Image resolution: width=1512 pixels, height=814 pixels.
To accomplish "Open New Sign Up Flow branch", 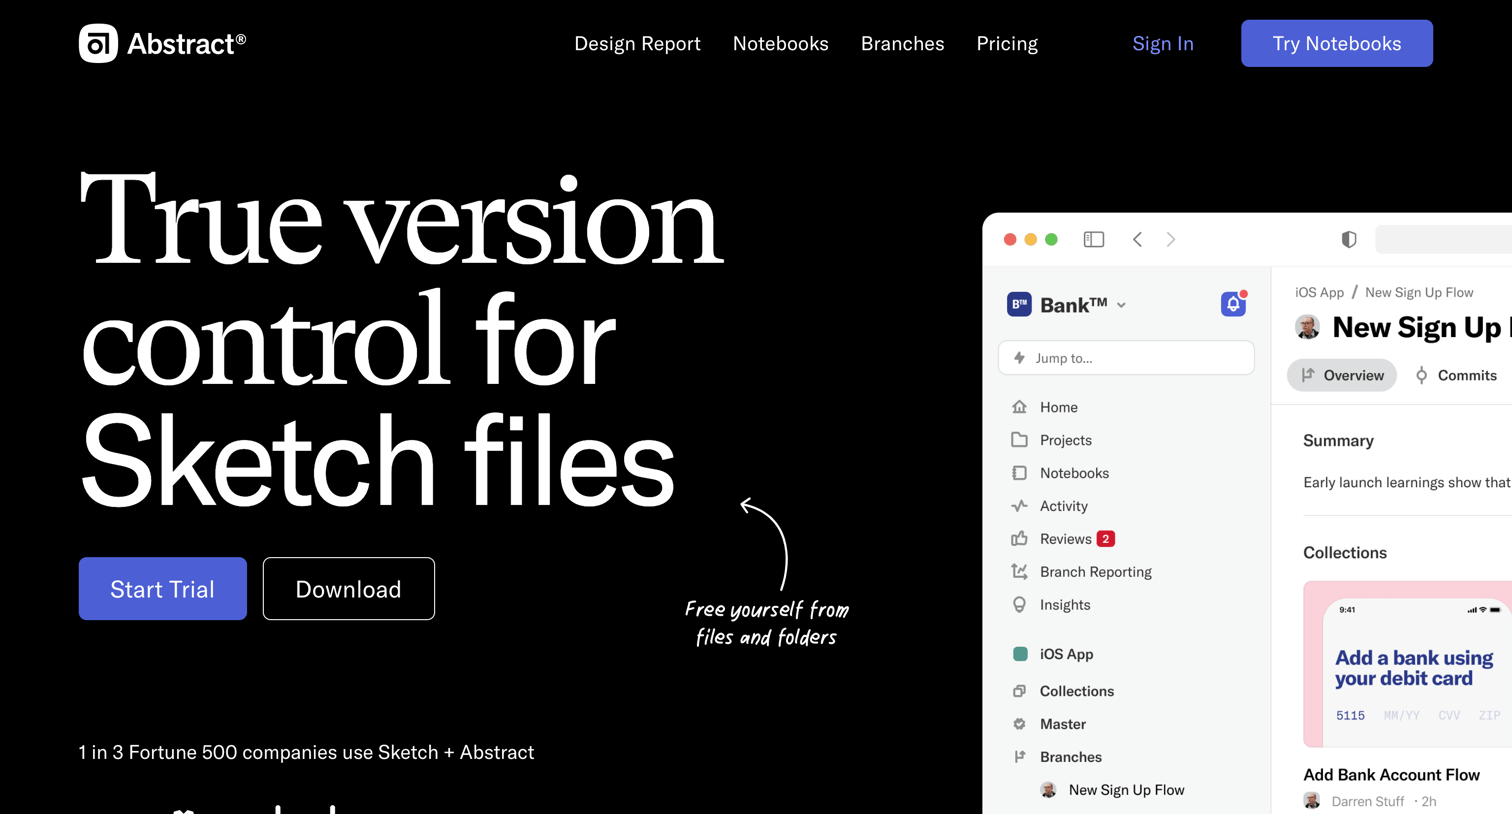I will [x=1126, y=790].
